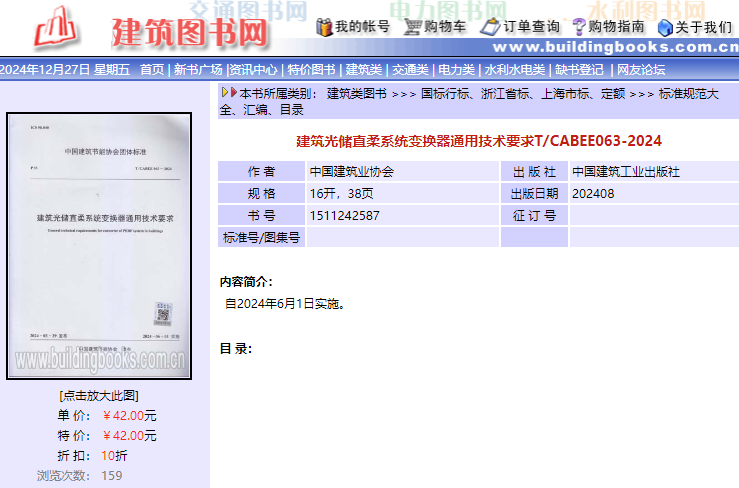Click the 出版日期 label cell
The width and height of the screenshot is (739, 488).
(x=534, y=193)
